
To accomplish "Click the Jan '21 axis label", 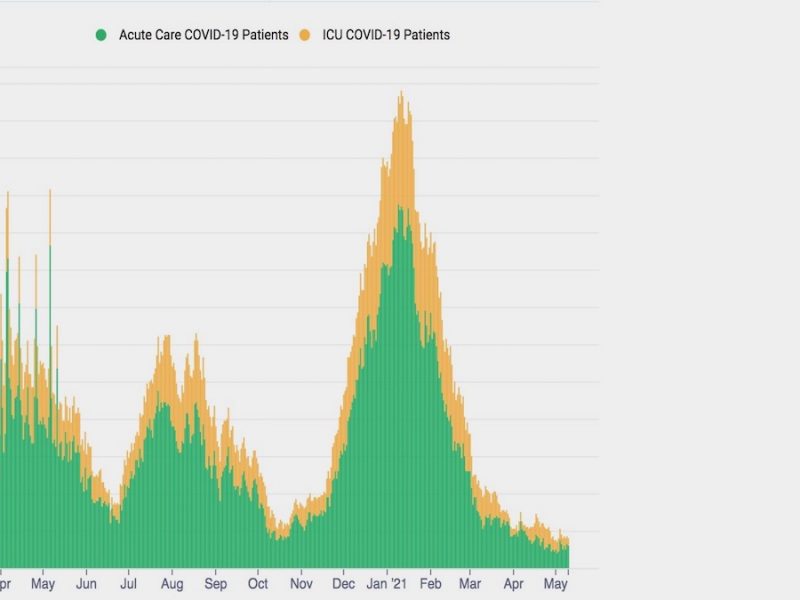I will [385, 583].
